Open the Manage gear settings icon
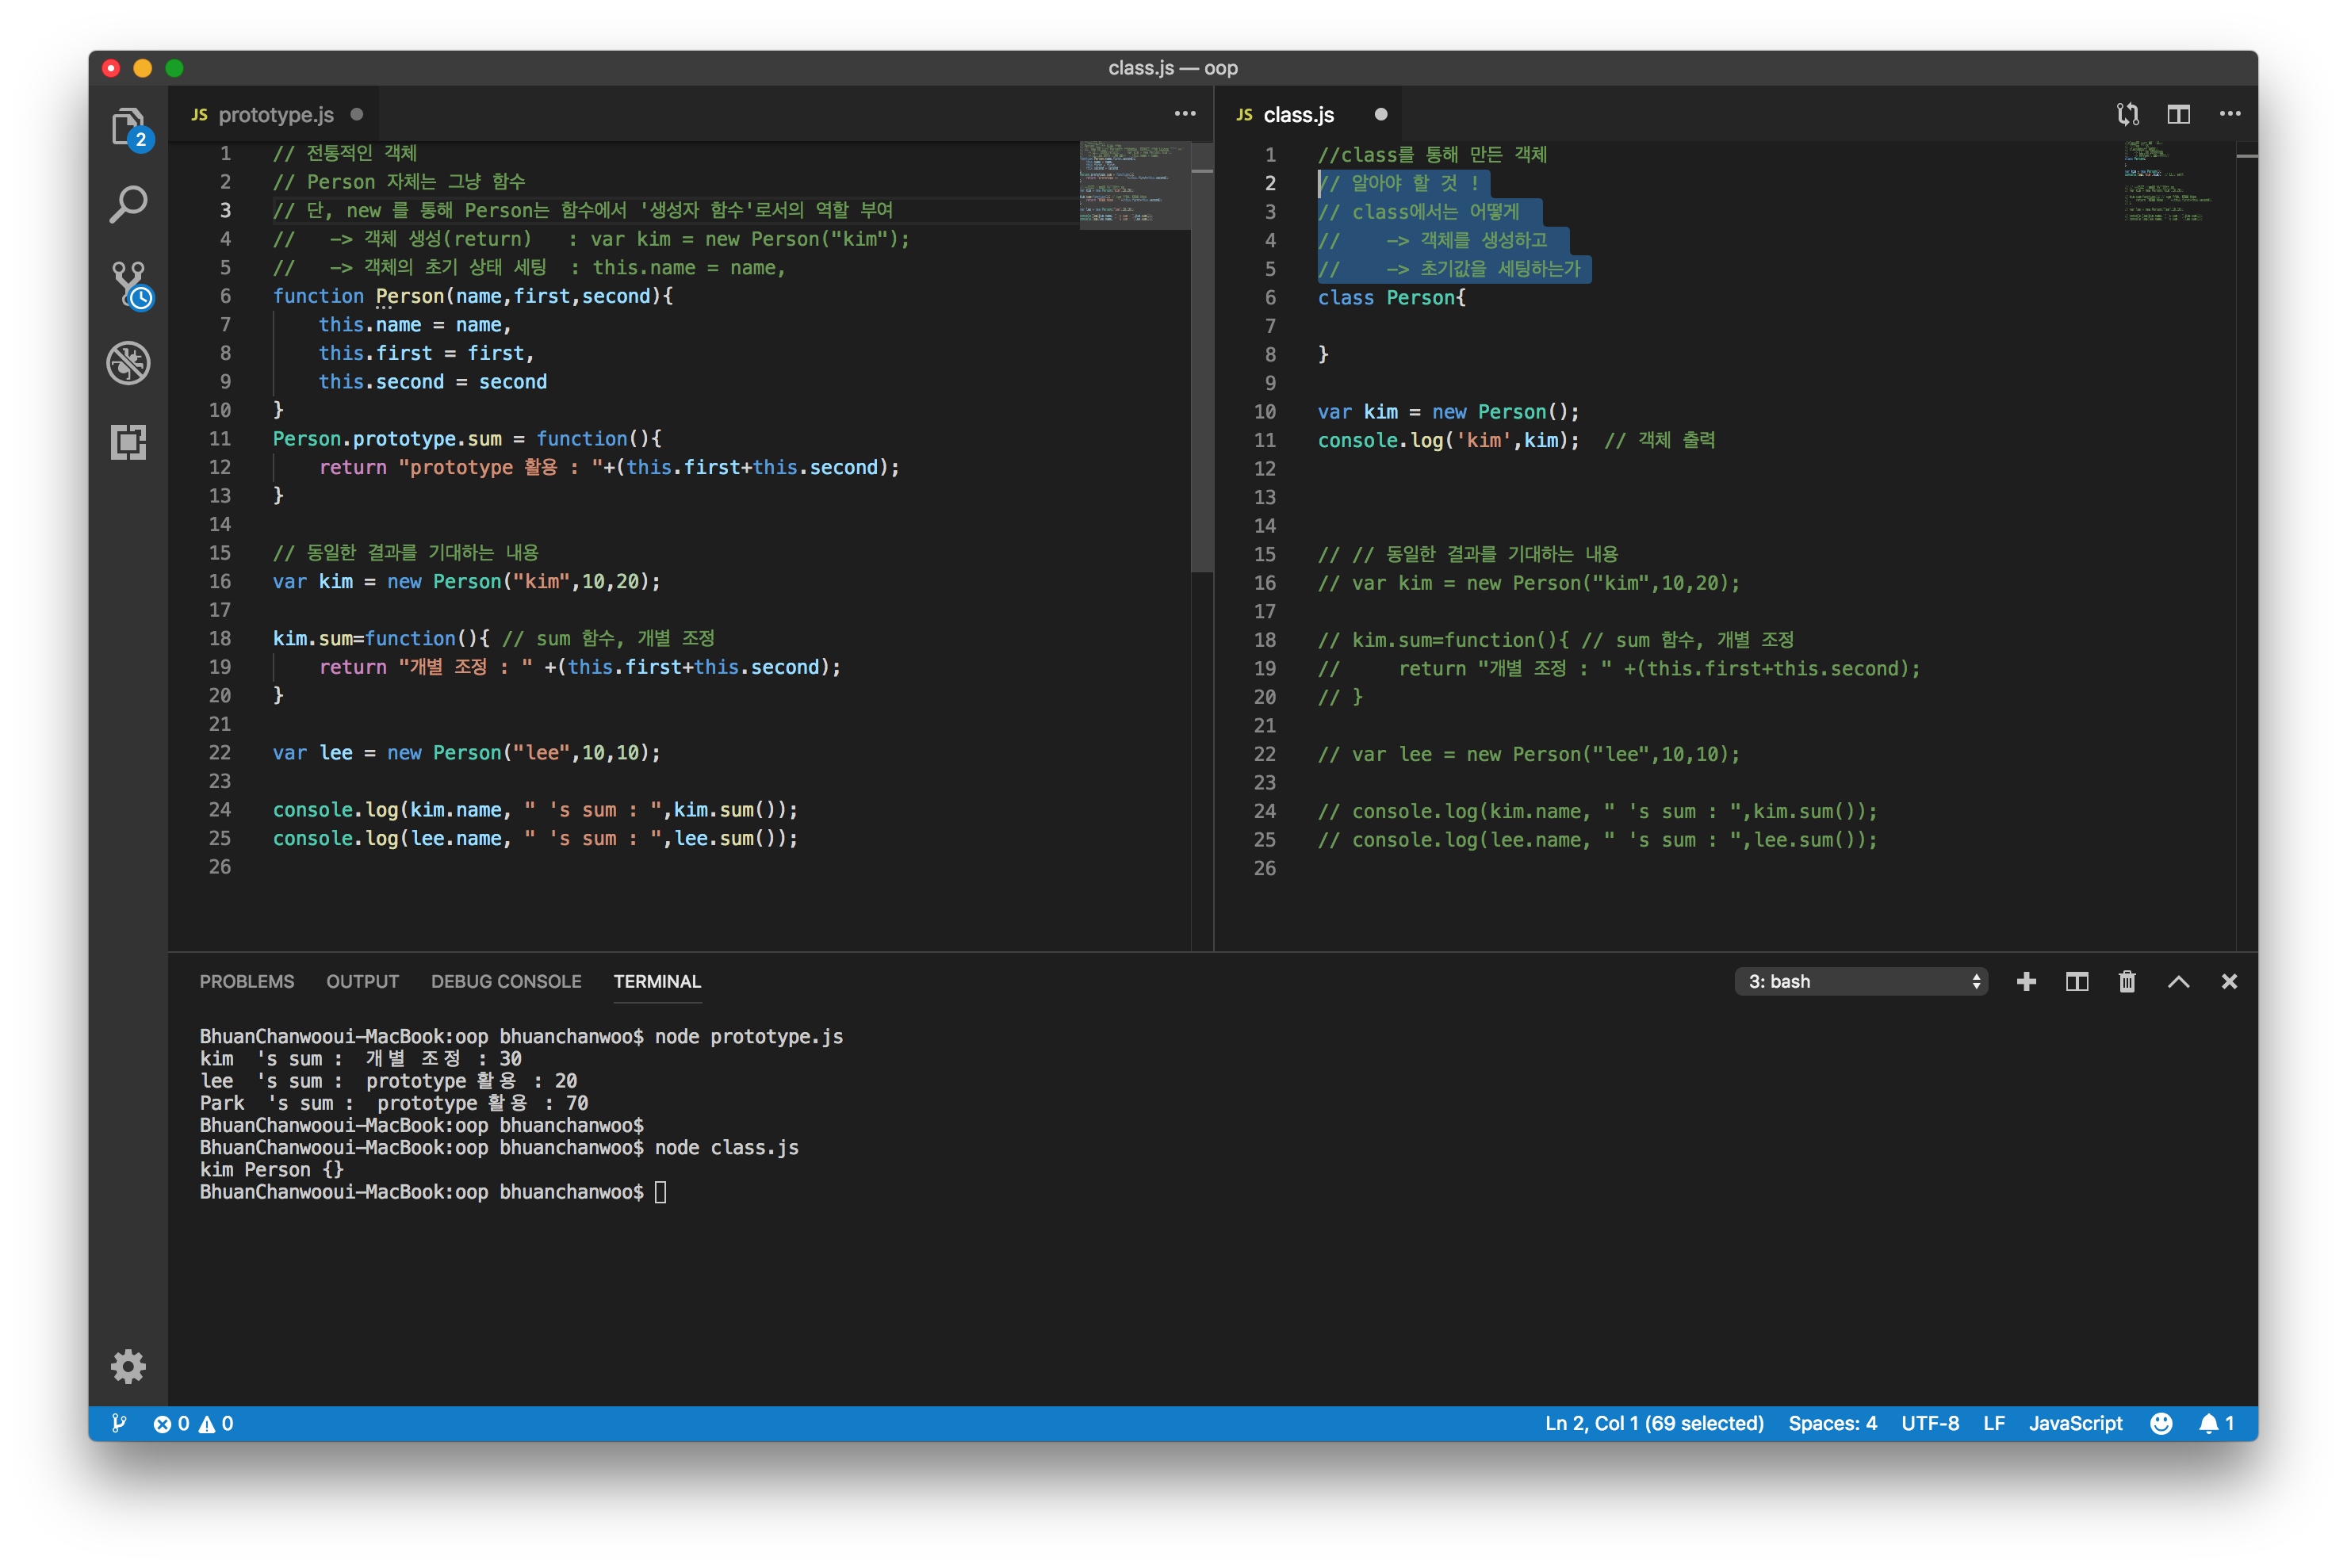2347x1568 pixels. 128,1366
